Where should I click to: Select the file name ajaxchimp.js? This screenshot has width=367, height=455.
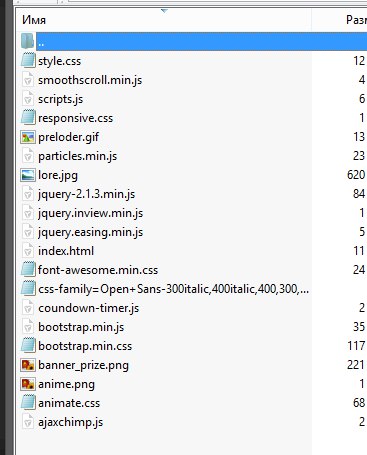(x=71, y=422)
